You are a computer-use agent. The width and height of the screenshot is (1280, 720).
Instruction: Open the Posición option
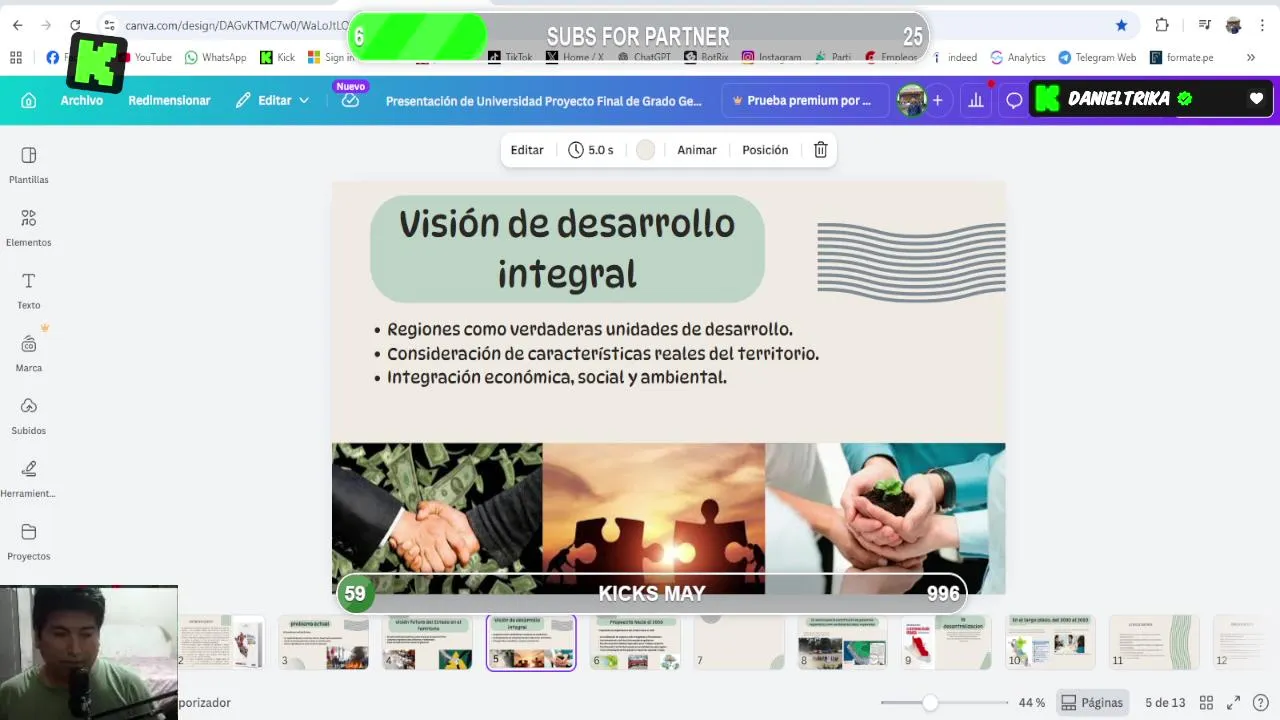click(765, 150)
